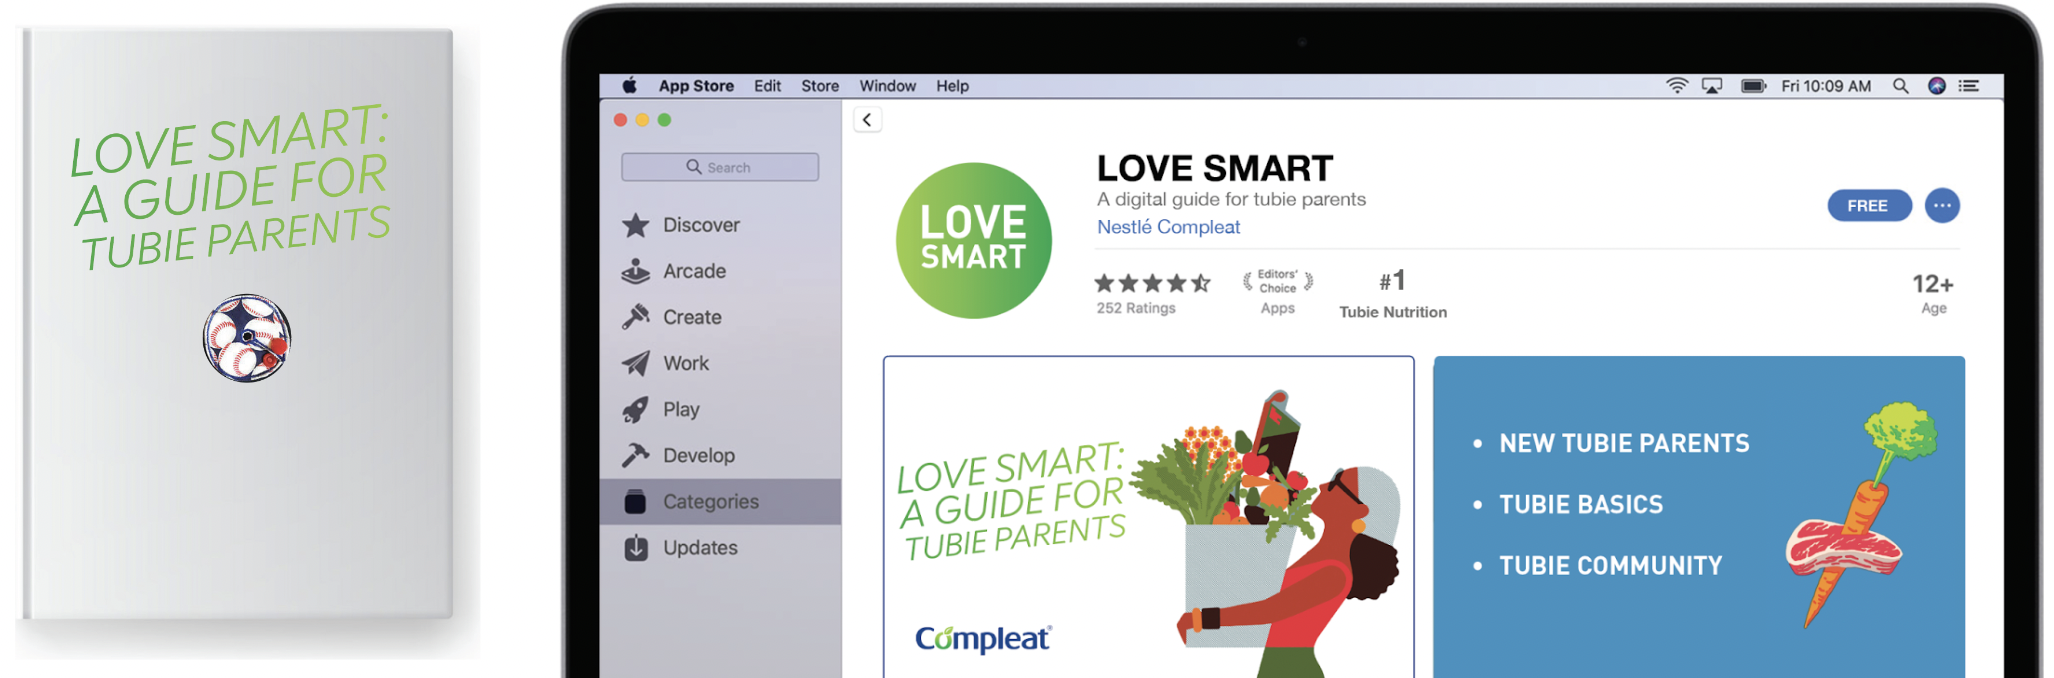Click the 252 Ratings text
The image size is (2054, 678).
(x=1136, y=308)
